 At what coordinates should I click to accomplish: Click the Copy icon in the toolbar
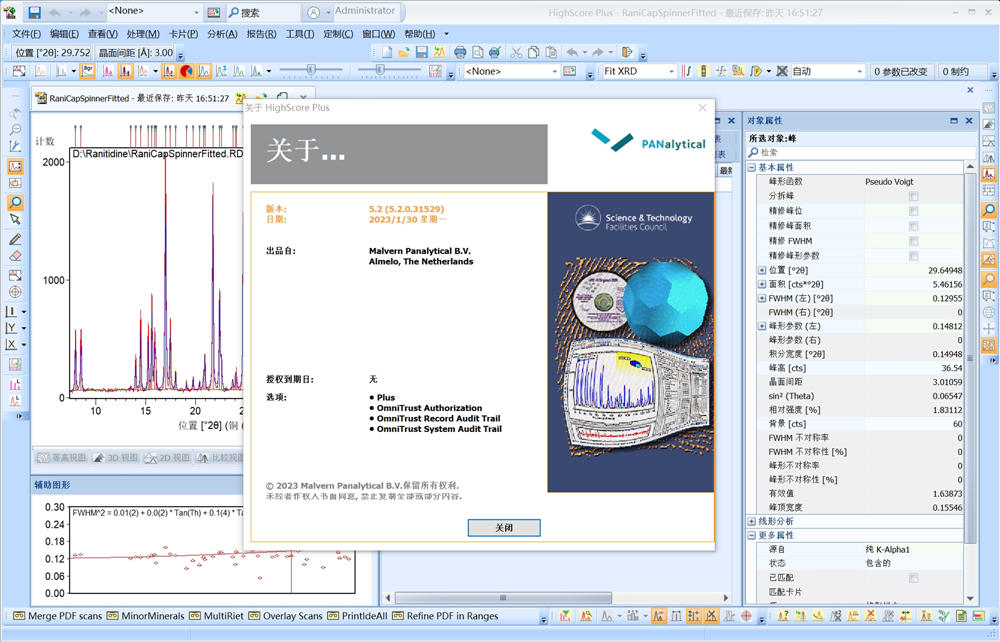(x=534, y=52)
